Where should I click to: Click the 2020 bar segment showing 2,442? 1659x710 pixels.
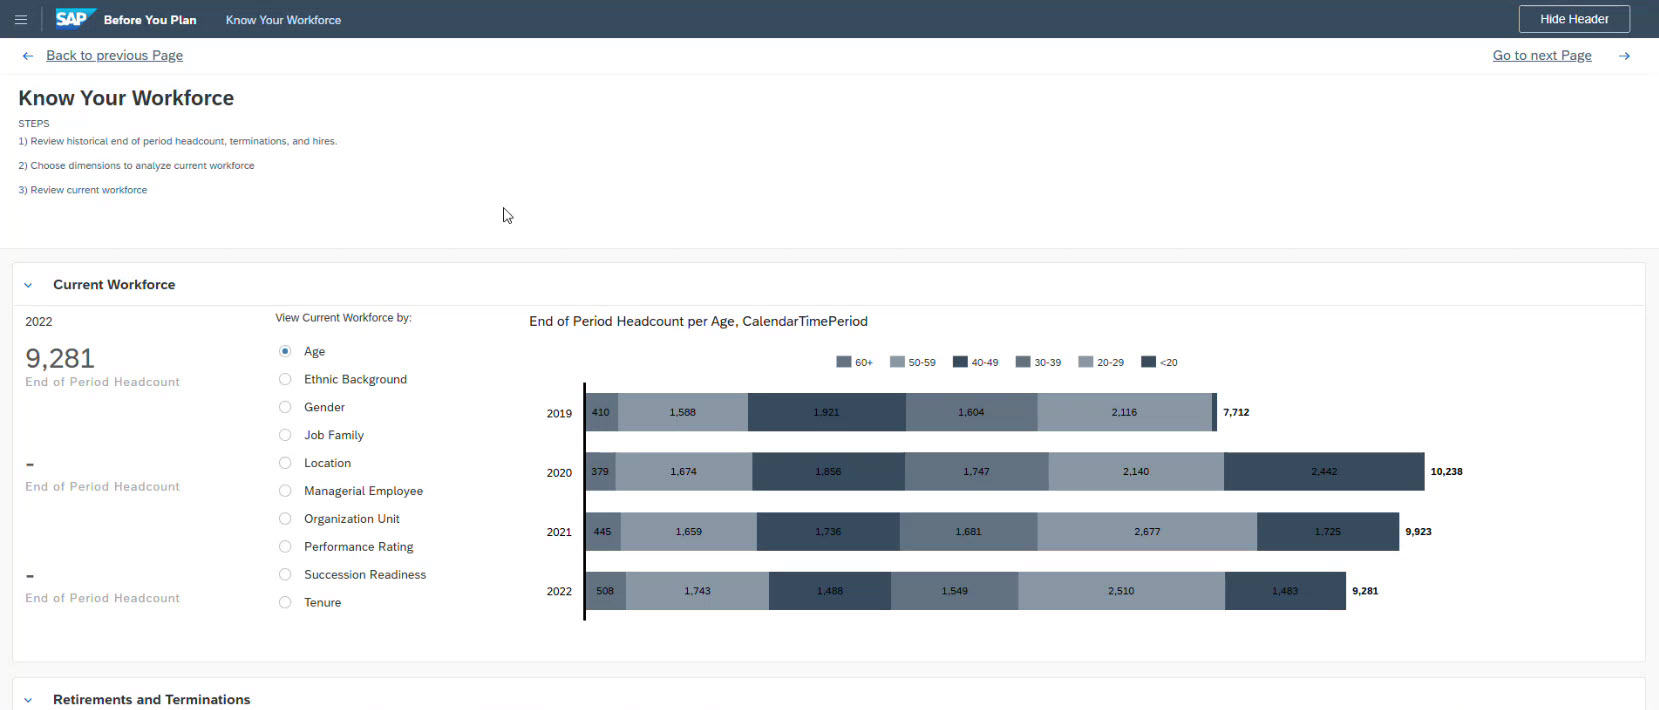pyautogui.click(x=1323, y=471)
